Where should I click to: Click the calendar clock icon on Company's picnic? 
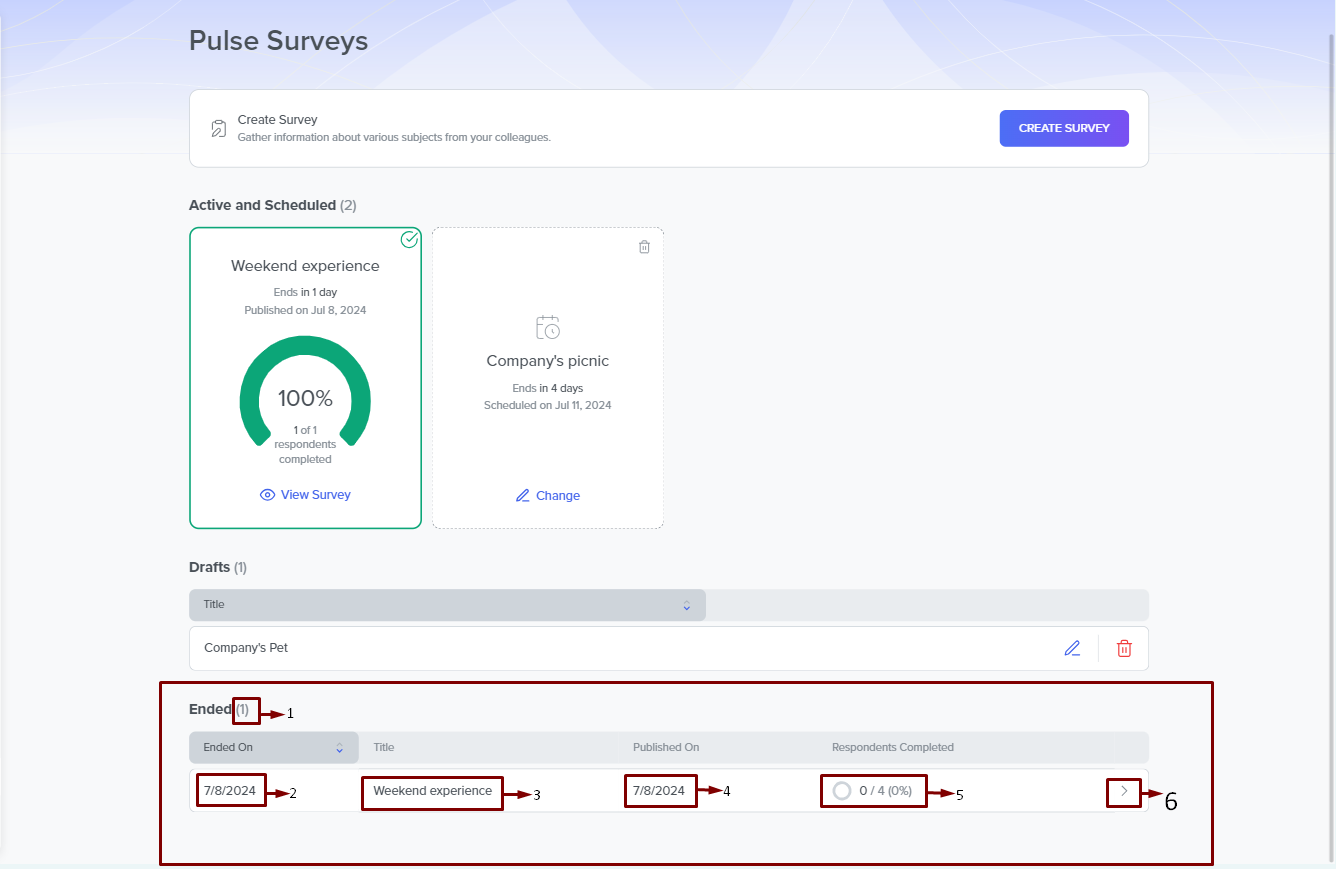(x=547, y=327)
